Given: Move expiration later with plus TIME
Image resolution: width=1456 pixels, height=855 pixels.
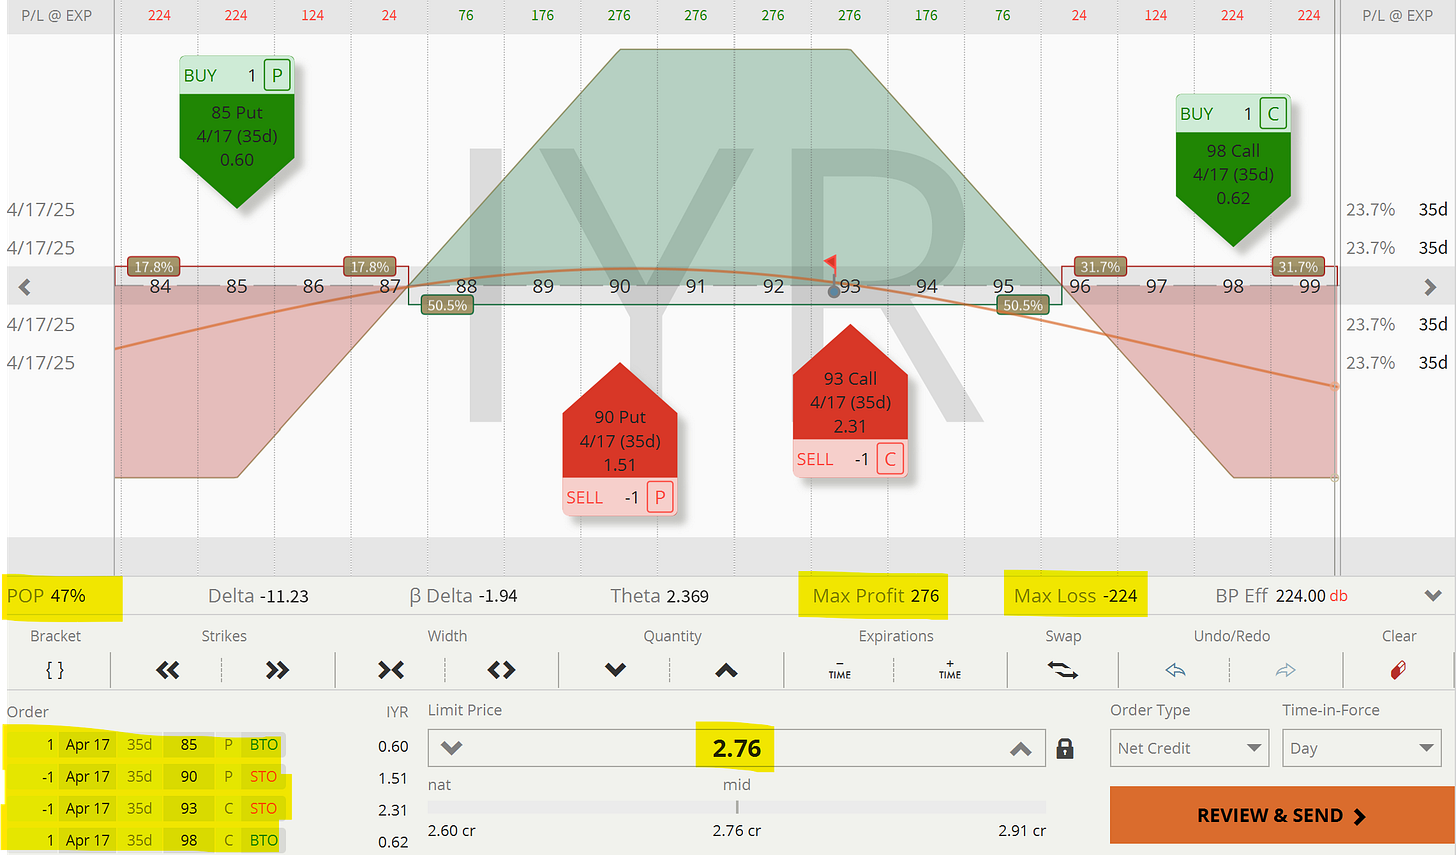Looking at the screenshot, I should point(950,670).
